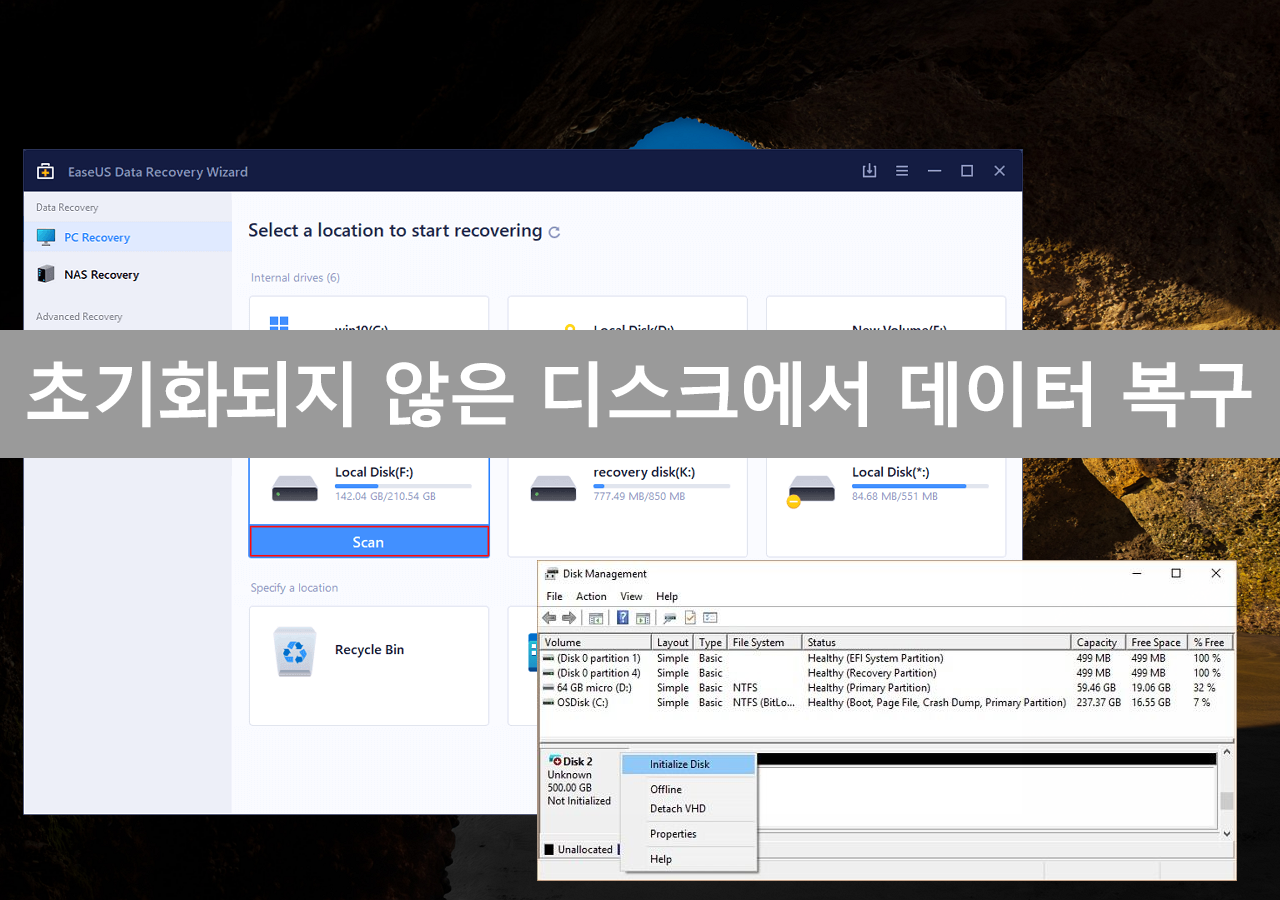Open the View menu in Disk Management
The height and width of the screenshot is (900, 1280).
tap(631, 596)
